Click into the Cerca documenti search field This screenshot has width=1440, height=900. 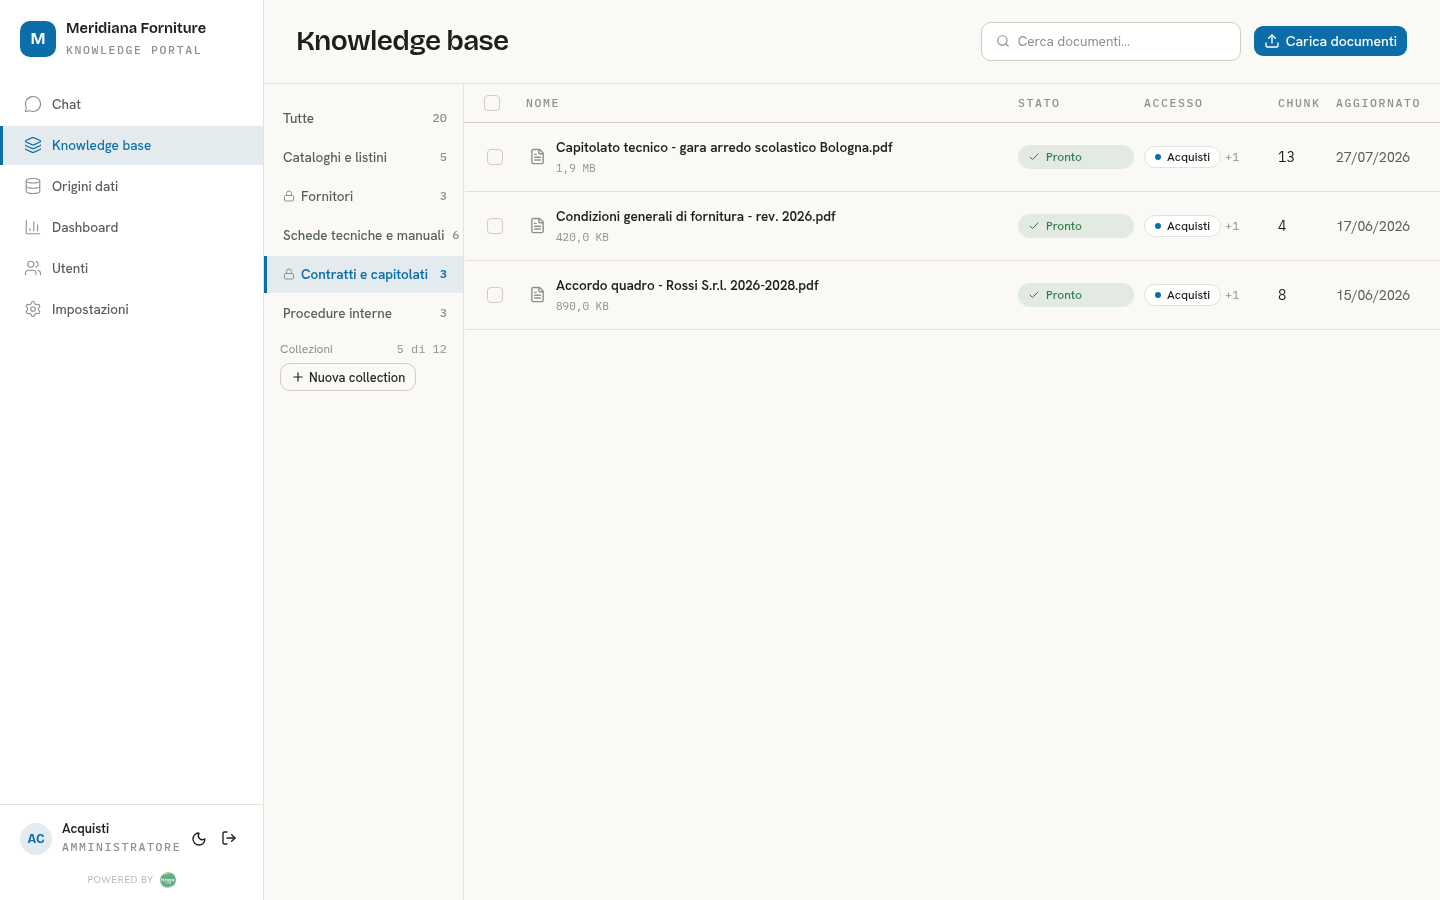(1111, 41)
